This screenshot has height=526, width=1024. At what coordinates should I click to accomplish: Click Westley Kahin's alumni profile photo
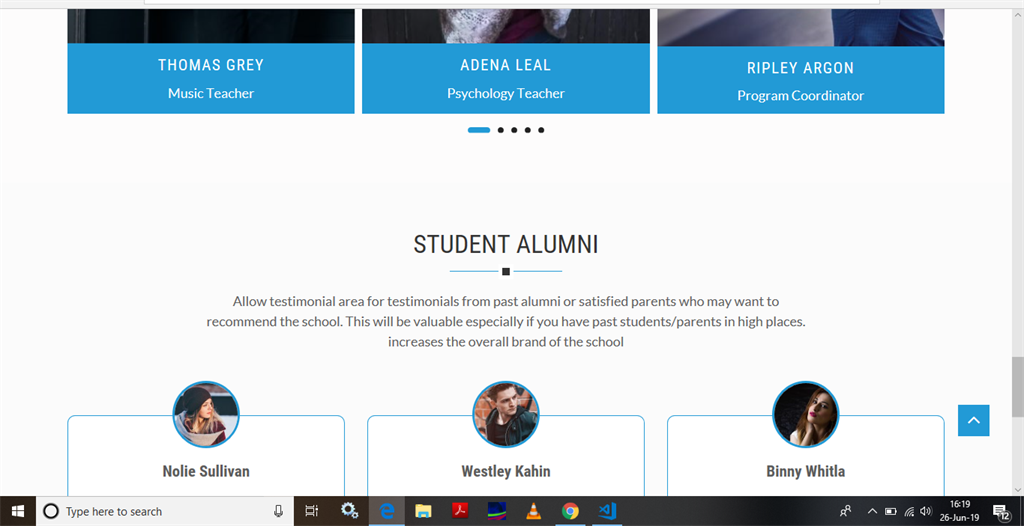506,414
